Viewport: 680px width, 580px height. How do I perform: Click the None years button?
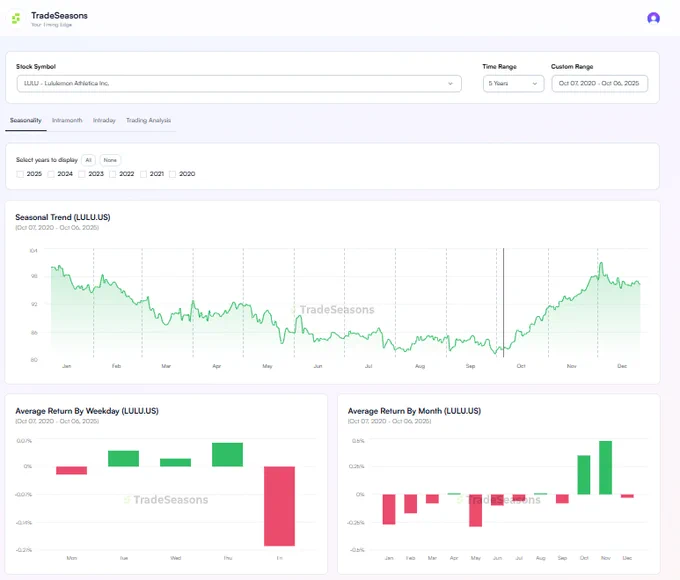[110, 160]
